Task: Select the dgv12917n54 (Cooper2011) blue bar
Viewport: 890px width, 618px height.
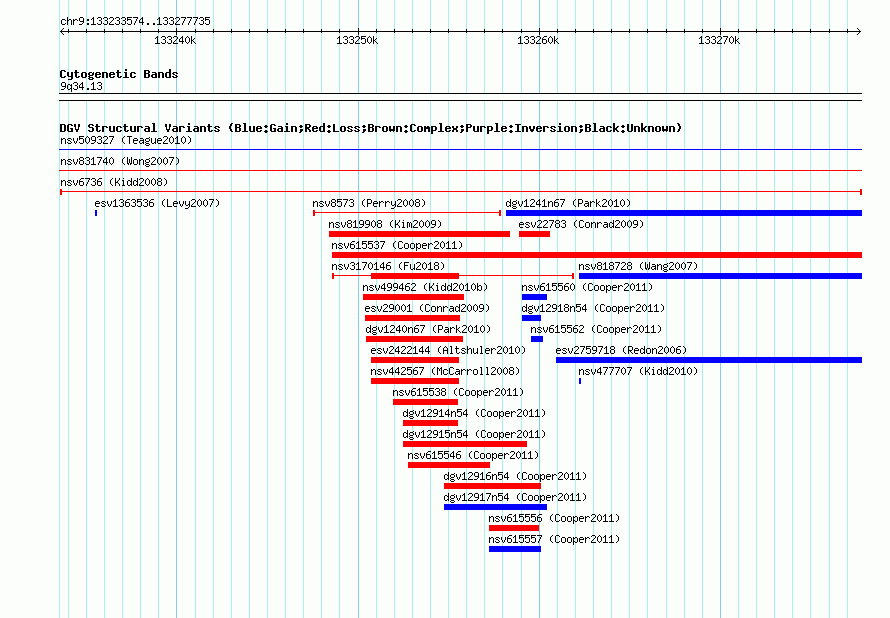Action: pyautogui.click(x=496, y=507)
